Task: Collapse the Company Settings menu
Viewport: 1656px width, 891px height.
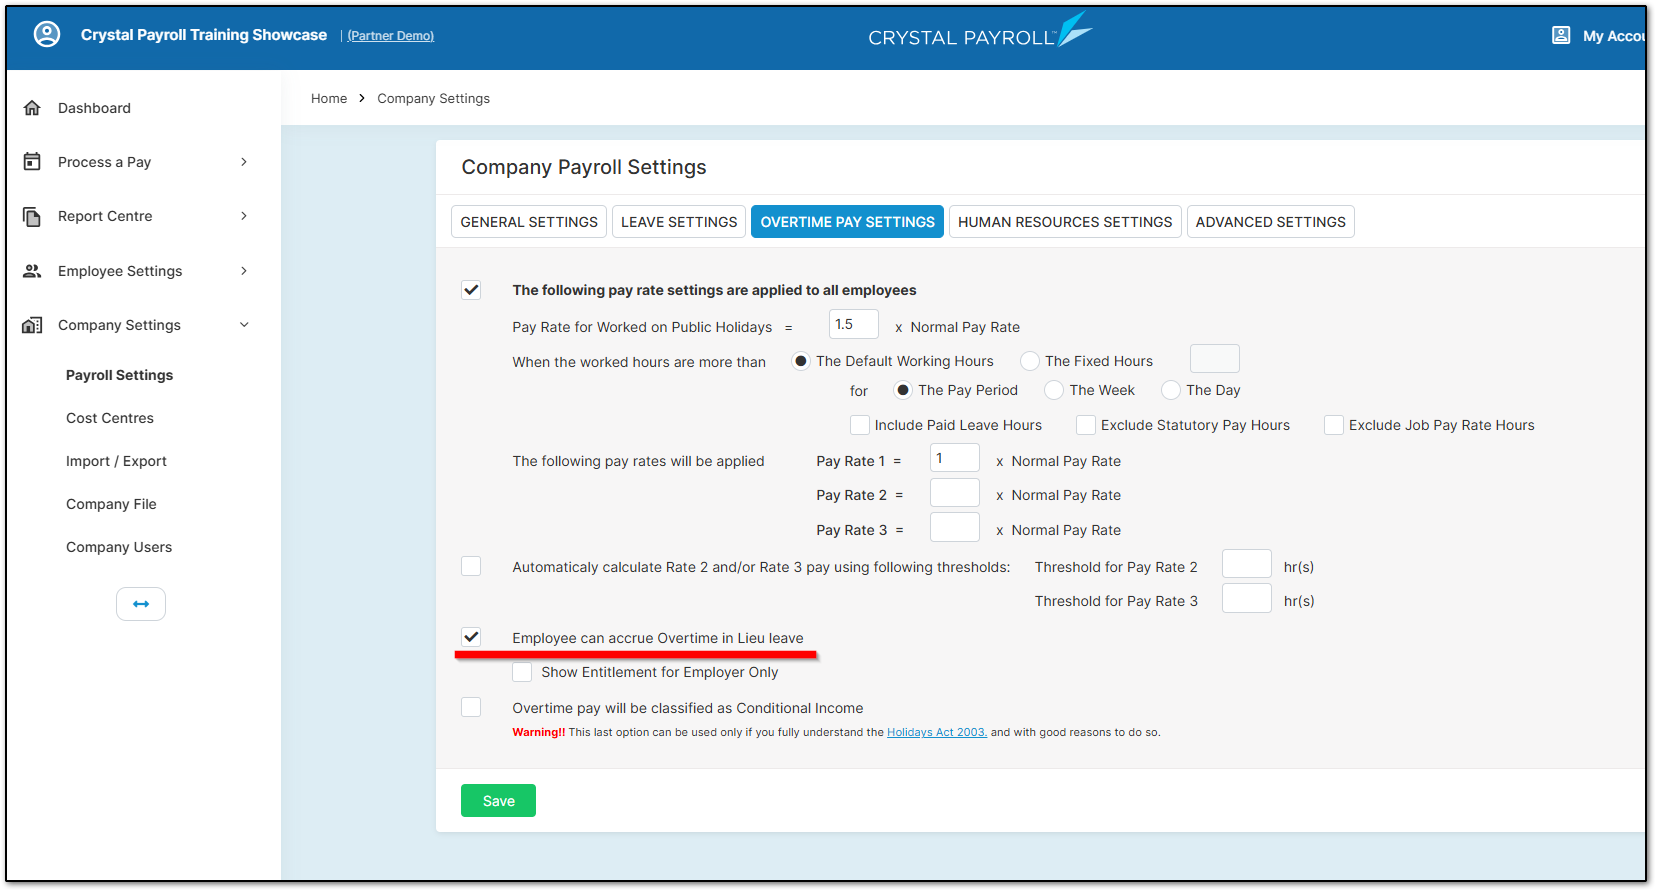Action: click(x=244, y=325)
